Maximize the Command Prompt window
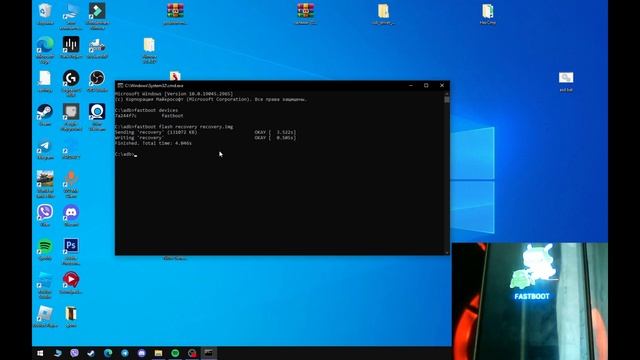Screen dimensions: 640x360 [x=426, y=85]
